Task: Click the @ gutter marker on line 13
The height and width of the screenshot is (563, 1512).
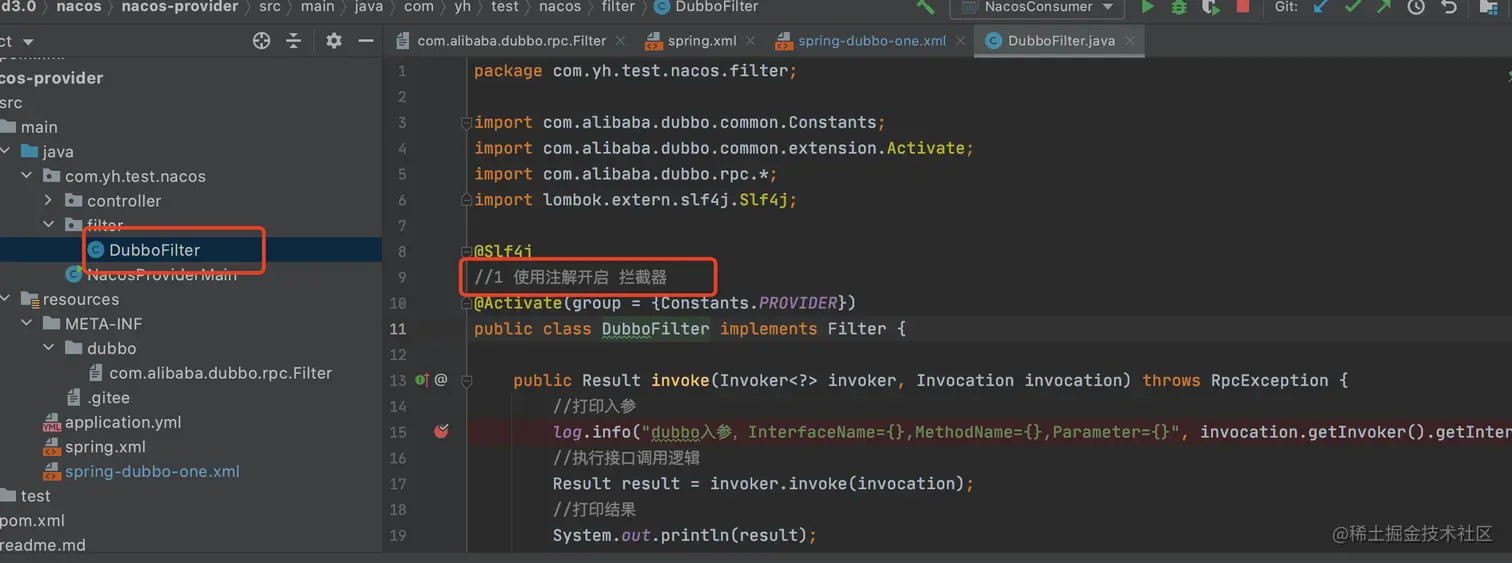Action: tap(441, 380)
